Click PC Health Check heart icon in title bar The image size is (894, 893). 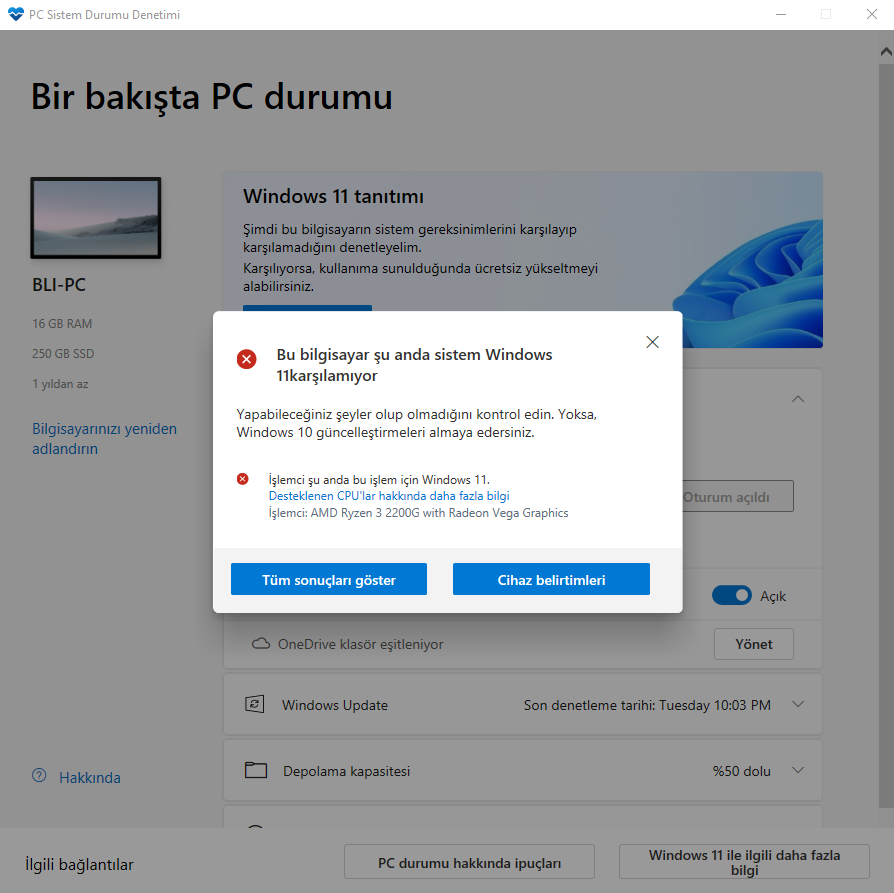(x=16, y=14)
